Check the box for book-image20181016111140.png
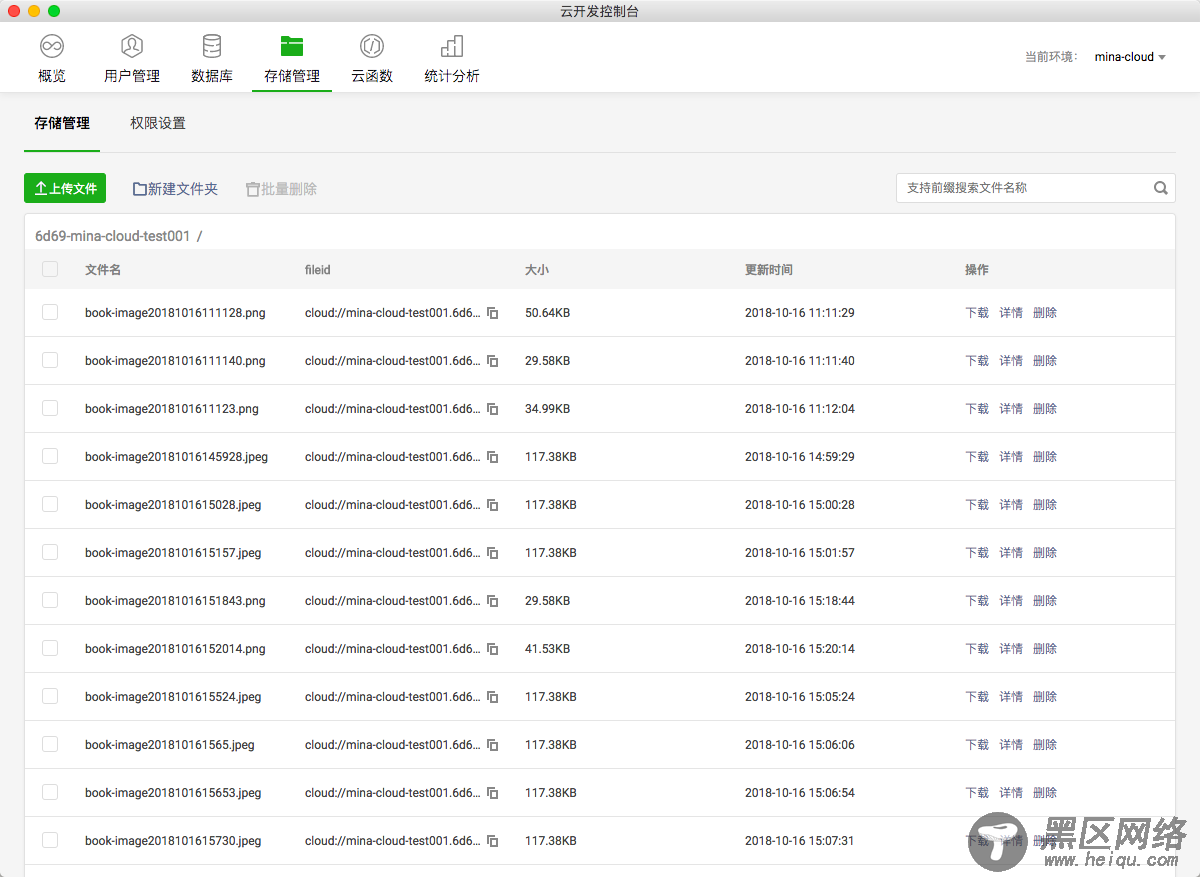Viewport: 1200px width, 877px height. 50,360
